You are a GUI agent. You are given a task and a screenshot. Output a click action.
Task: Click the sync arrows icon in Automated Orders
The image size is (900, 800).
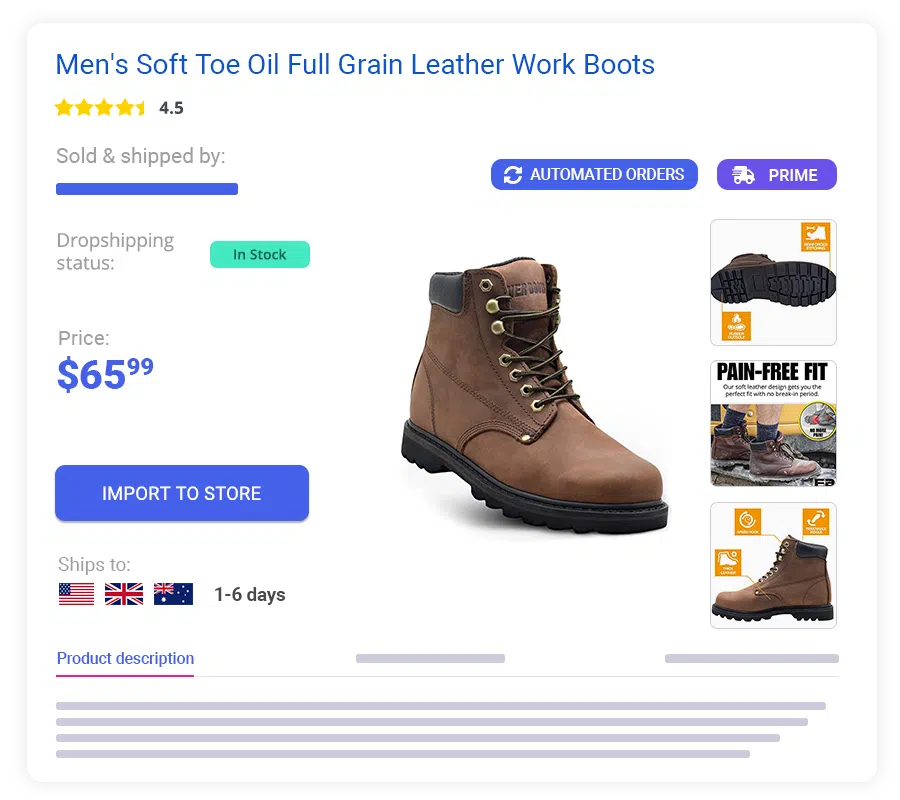[513, 175]
